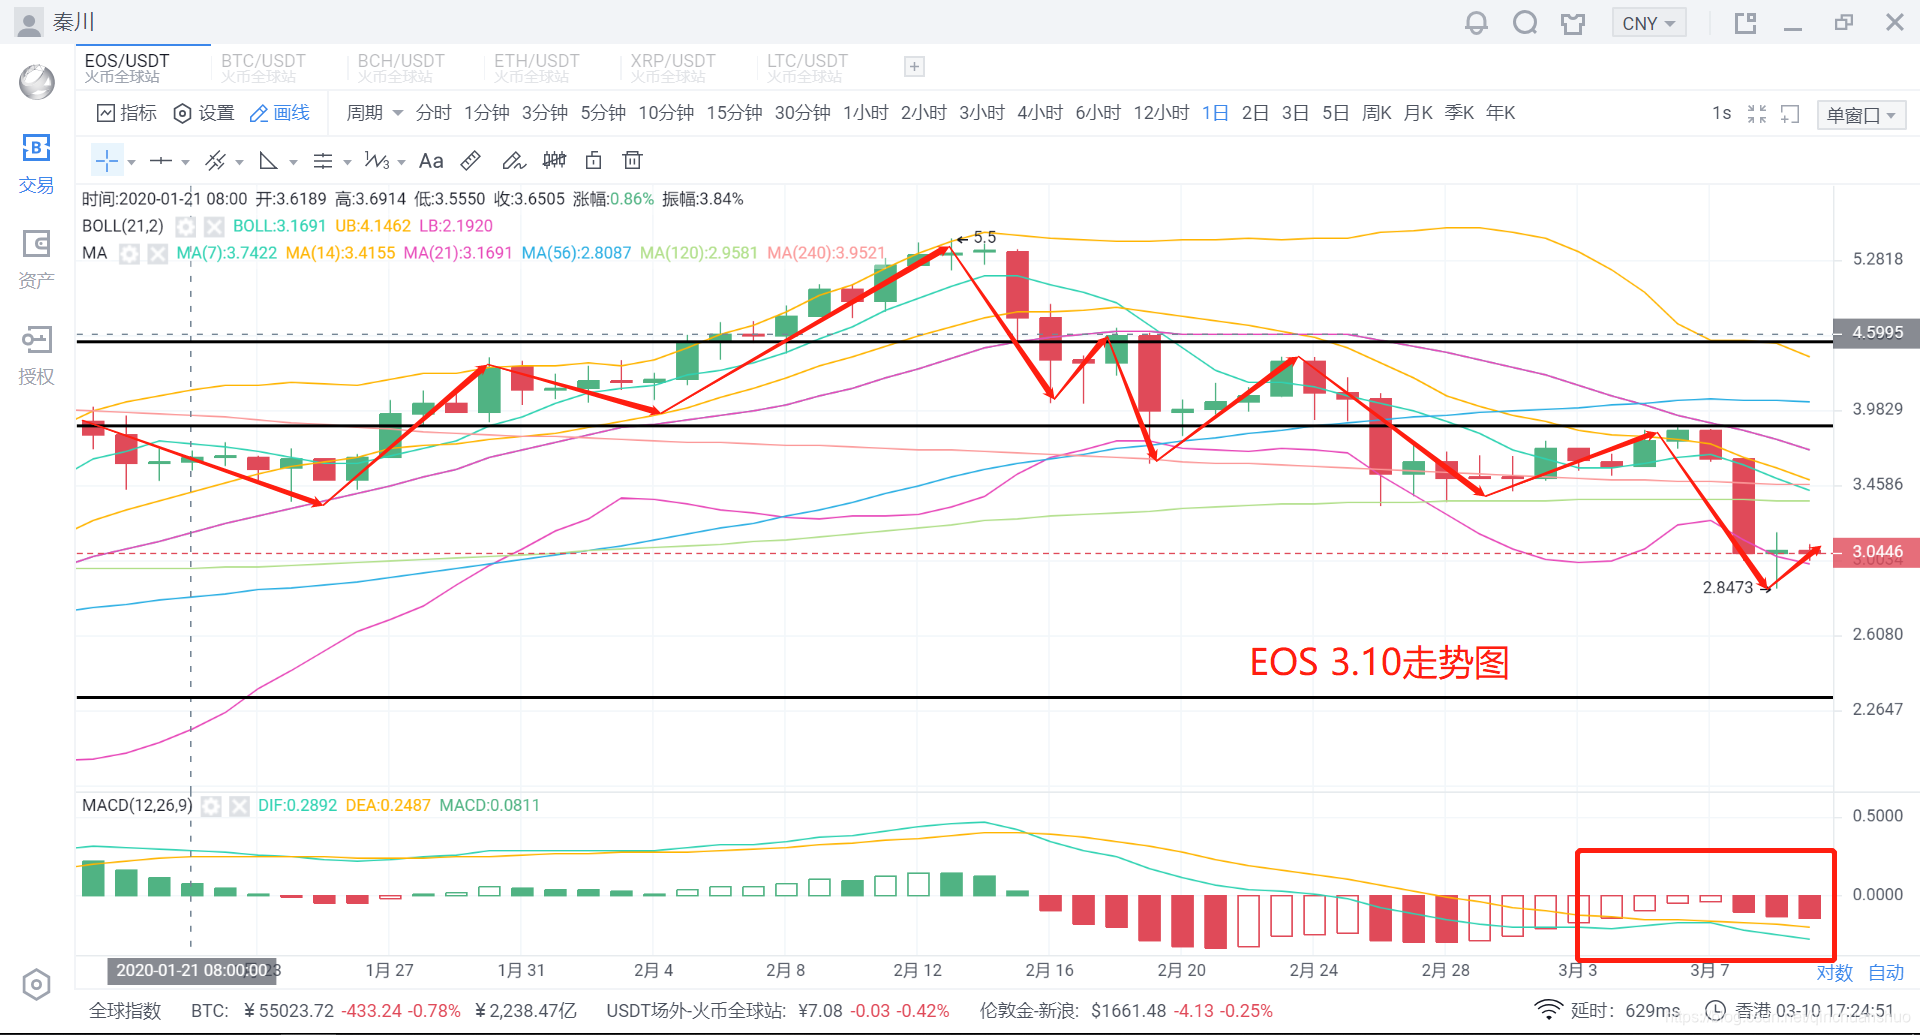Expand the CNY currency dropdown
The height and width of the screenshot is (1035, 1920).
coord(1649,23)
